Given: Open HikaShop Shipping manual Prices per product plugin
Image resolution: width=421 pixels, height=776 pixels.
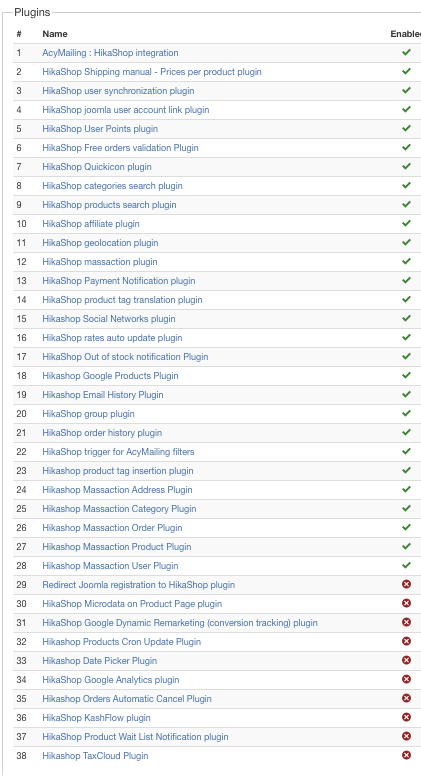Looking at the screenshot, I should coord(152,72).
